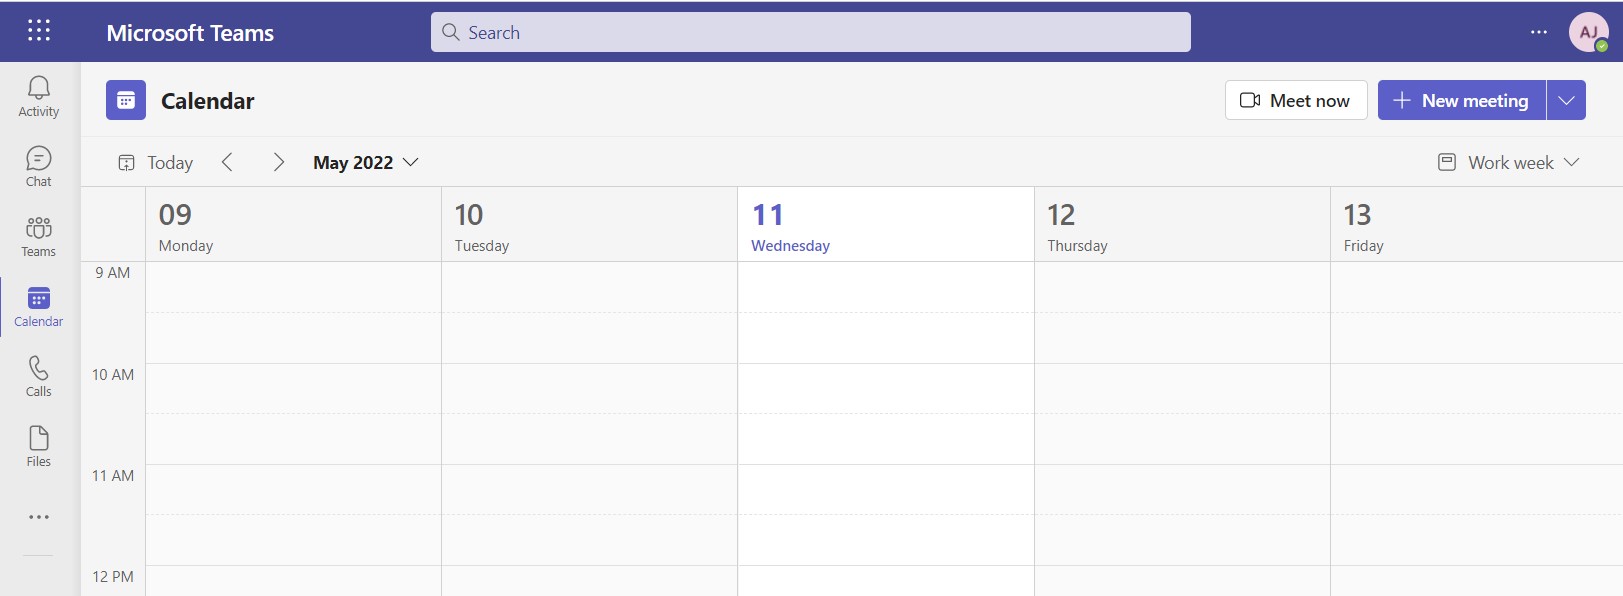Screen dimensions: 1623x596
Task: Click the purple Calendar app icon
Action: [126, 100]
